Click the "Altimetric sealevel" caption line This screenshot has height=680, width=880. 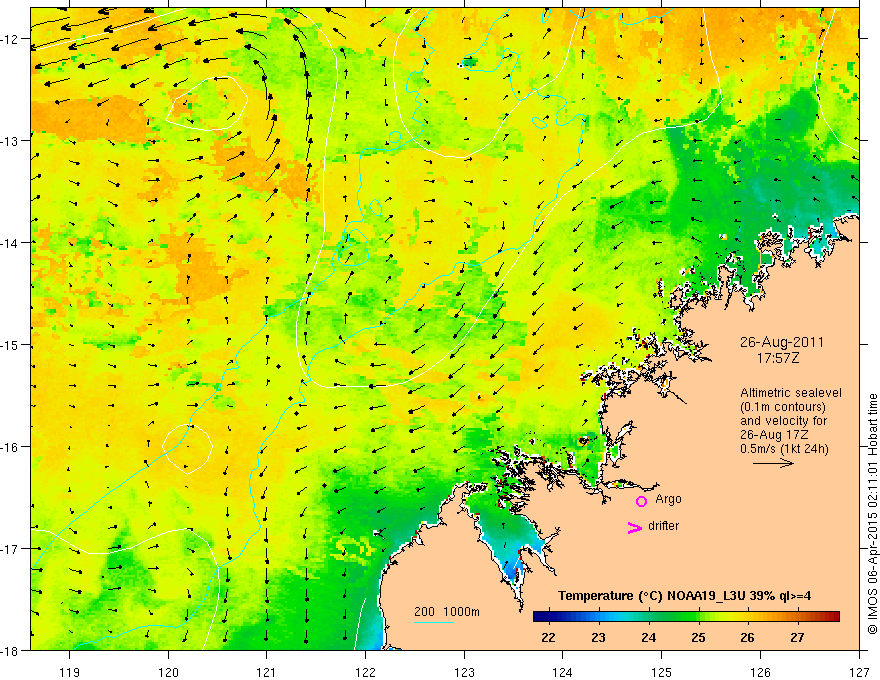[791, 393]
